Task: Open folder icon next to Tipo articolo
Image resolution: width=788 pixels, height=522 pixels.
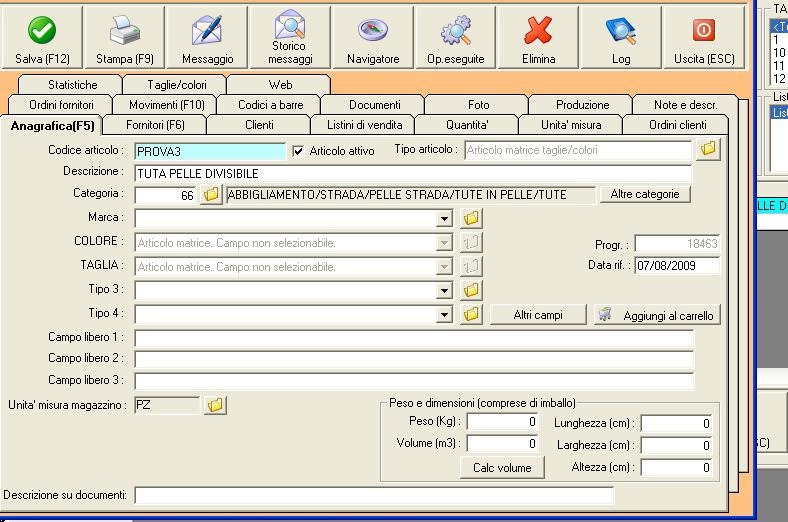Action: tap(708, 149)
